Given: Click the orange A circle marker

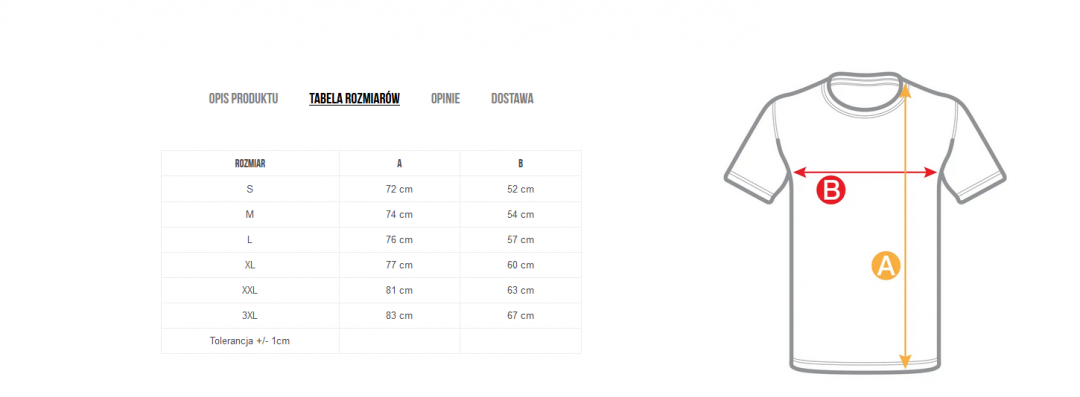Looking at the screenshot, I should pyautogui.click(x=886, y=265).
